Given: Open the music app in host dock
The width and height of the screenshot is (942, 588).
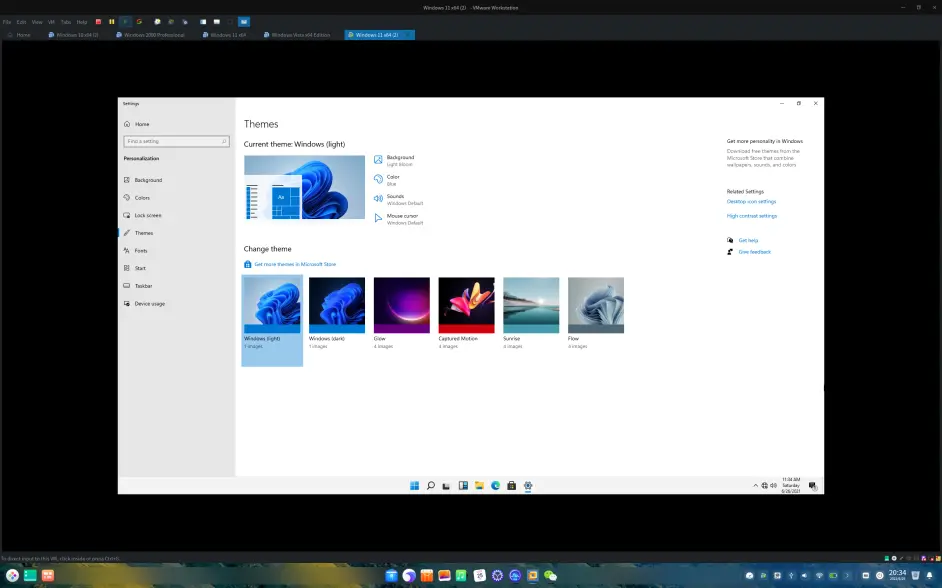Looking at the screenshot, I should coord(461,575).
